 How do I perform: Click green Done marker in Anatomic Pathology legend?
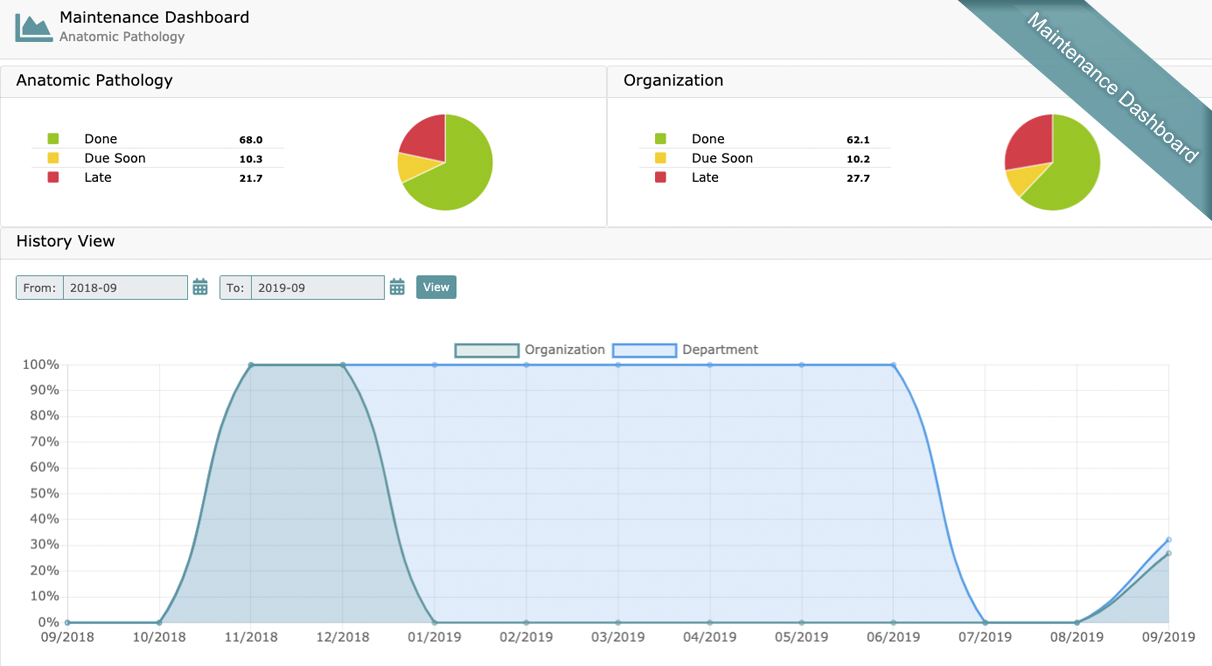[53, 139]
